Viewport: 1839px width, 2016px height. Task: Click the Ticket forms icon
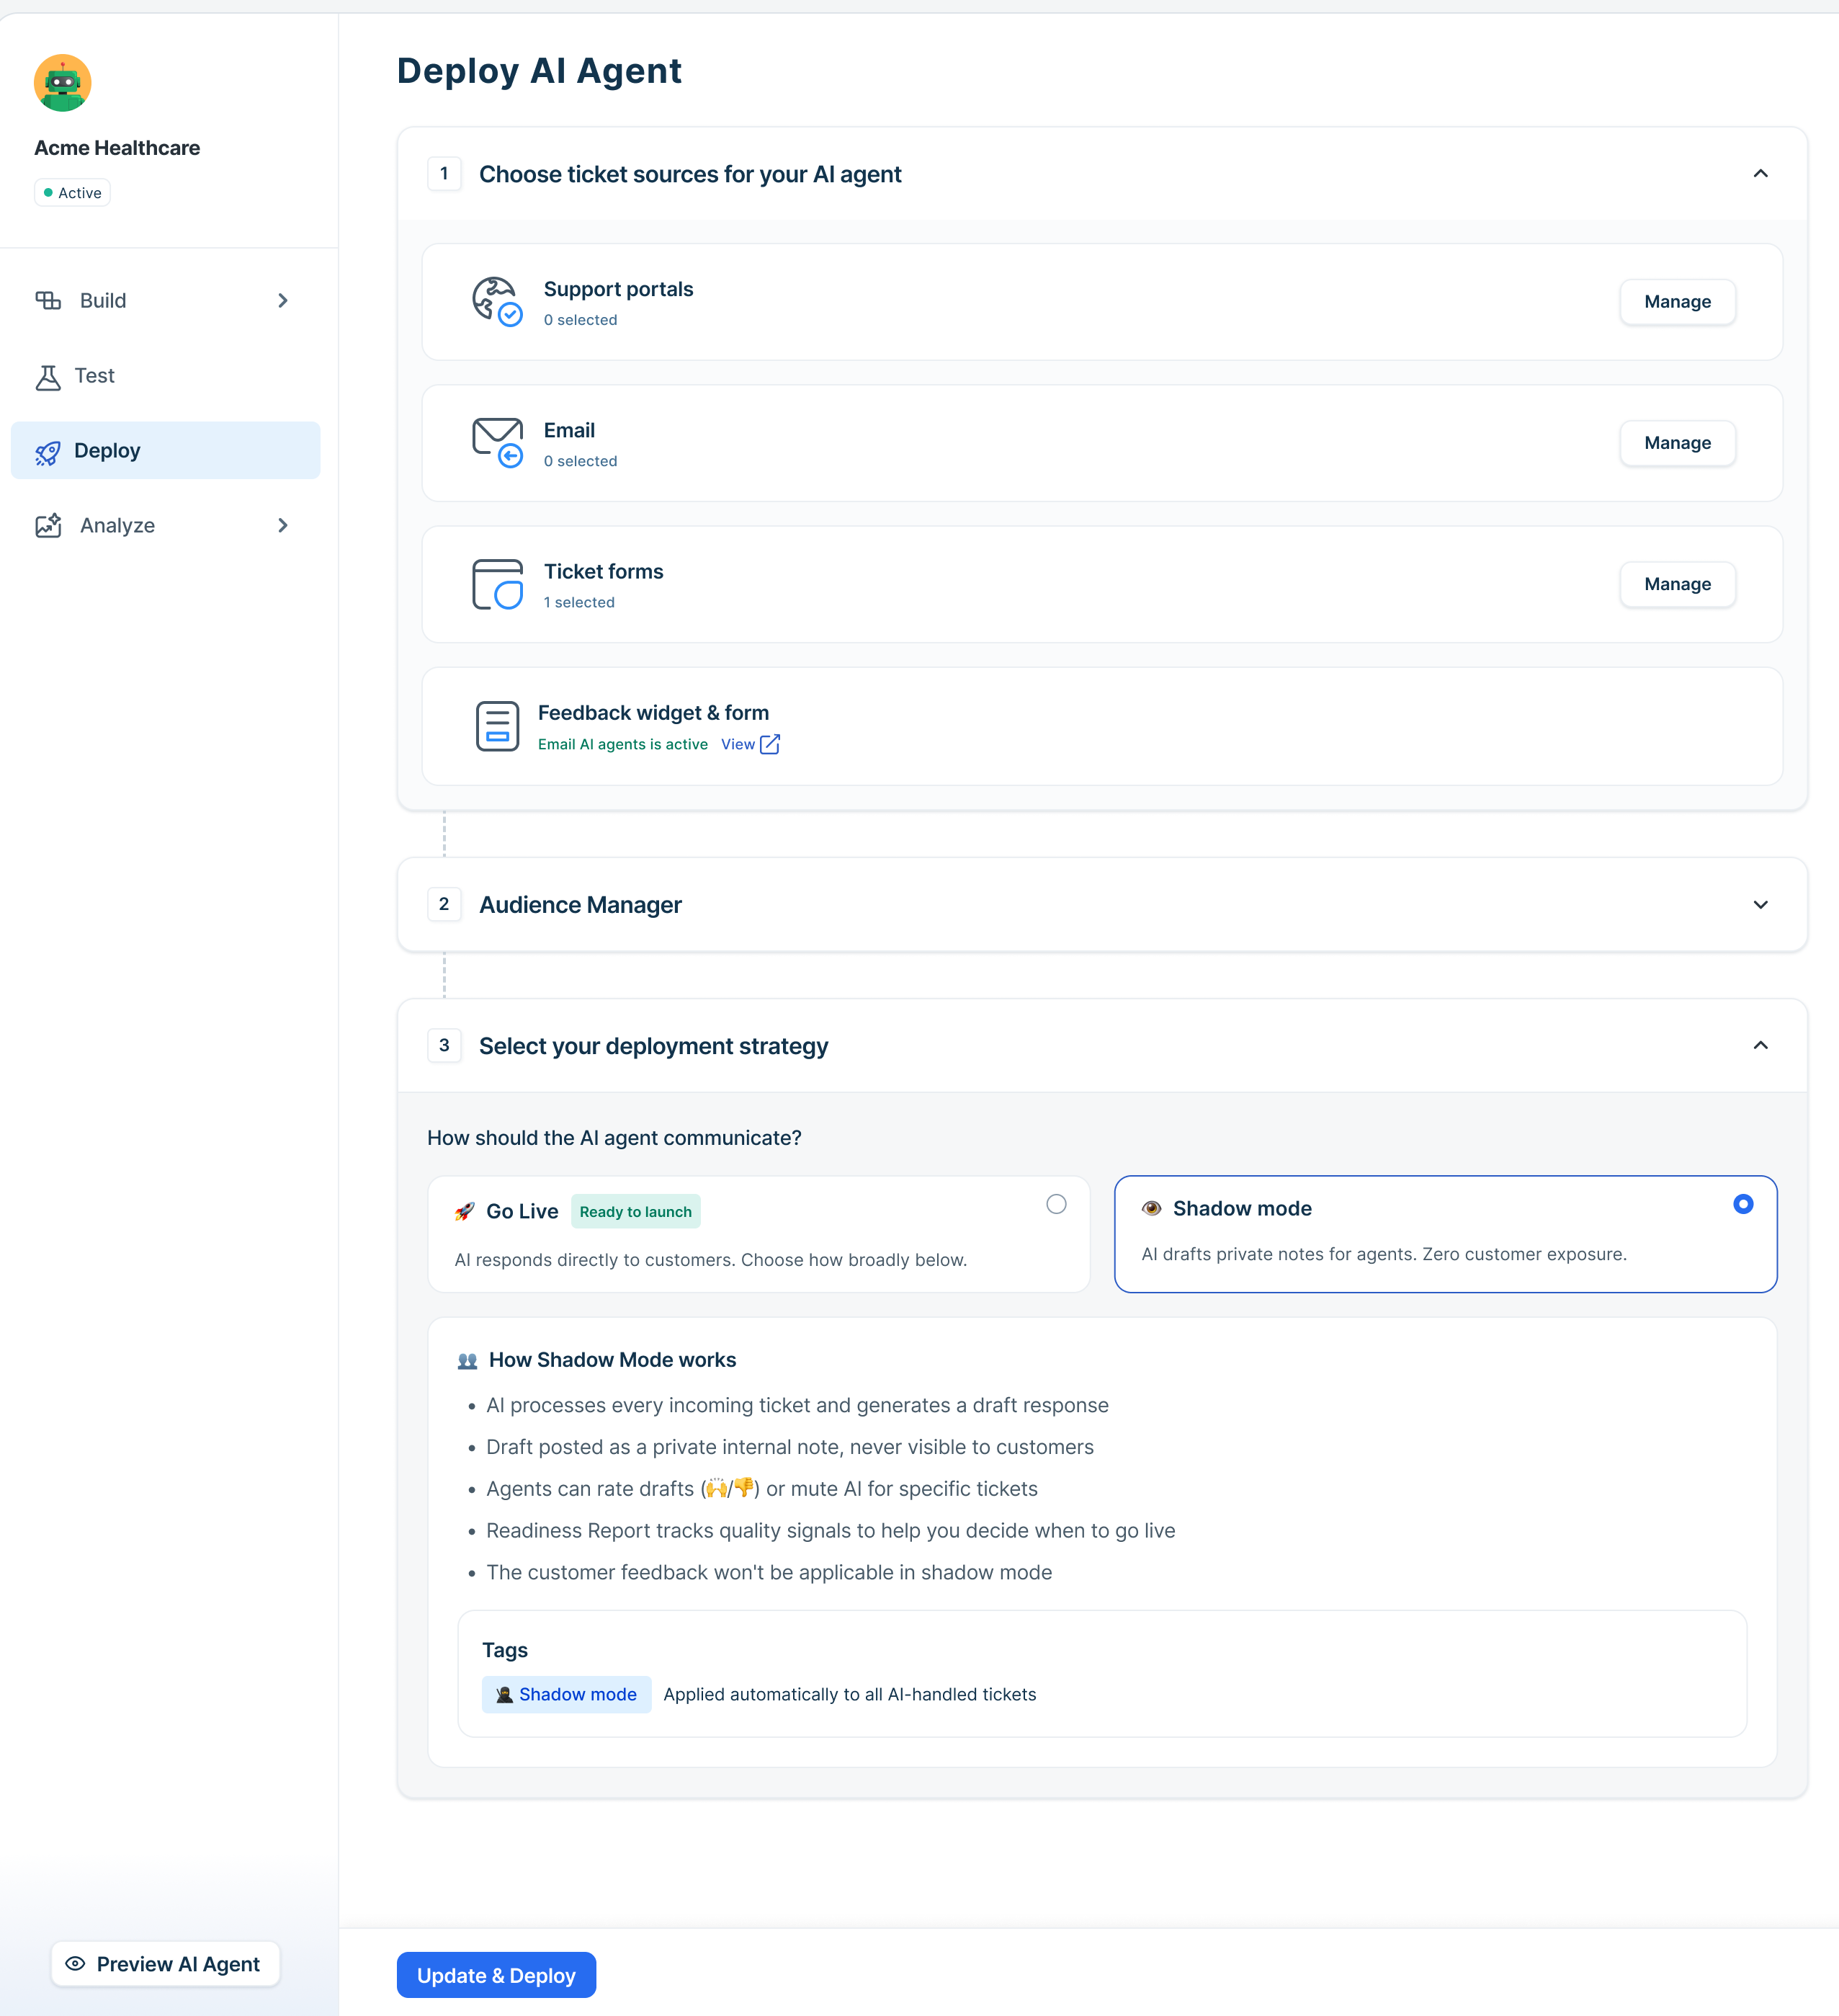[x=497, y=584]
